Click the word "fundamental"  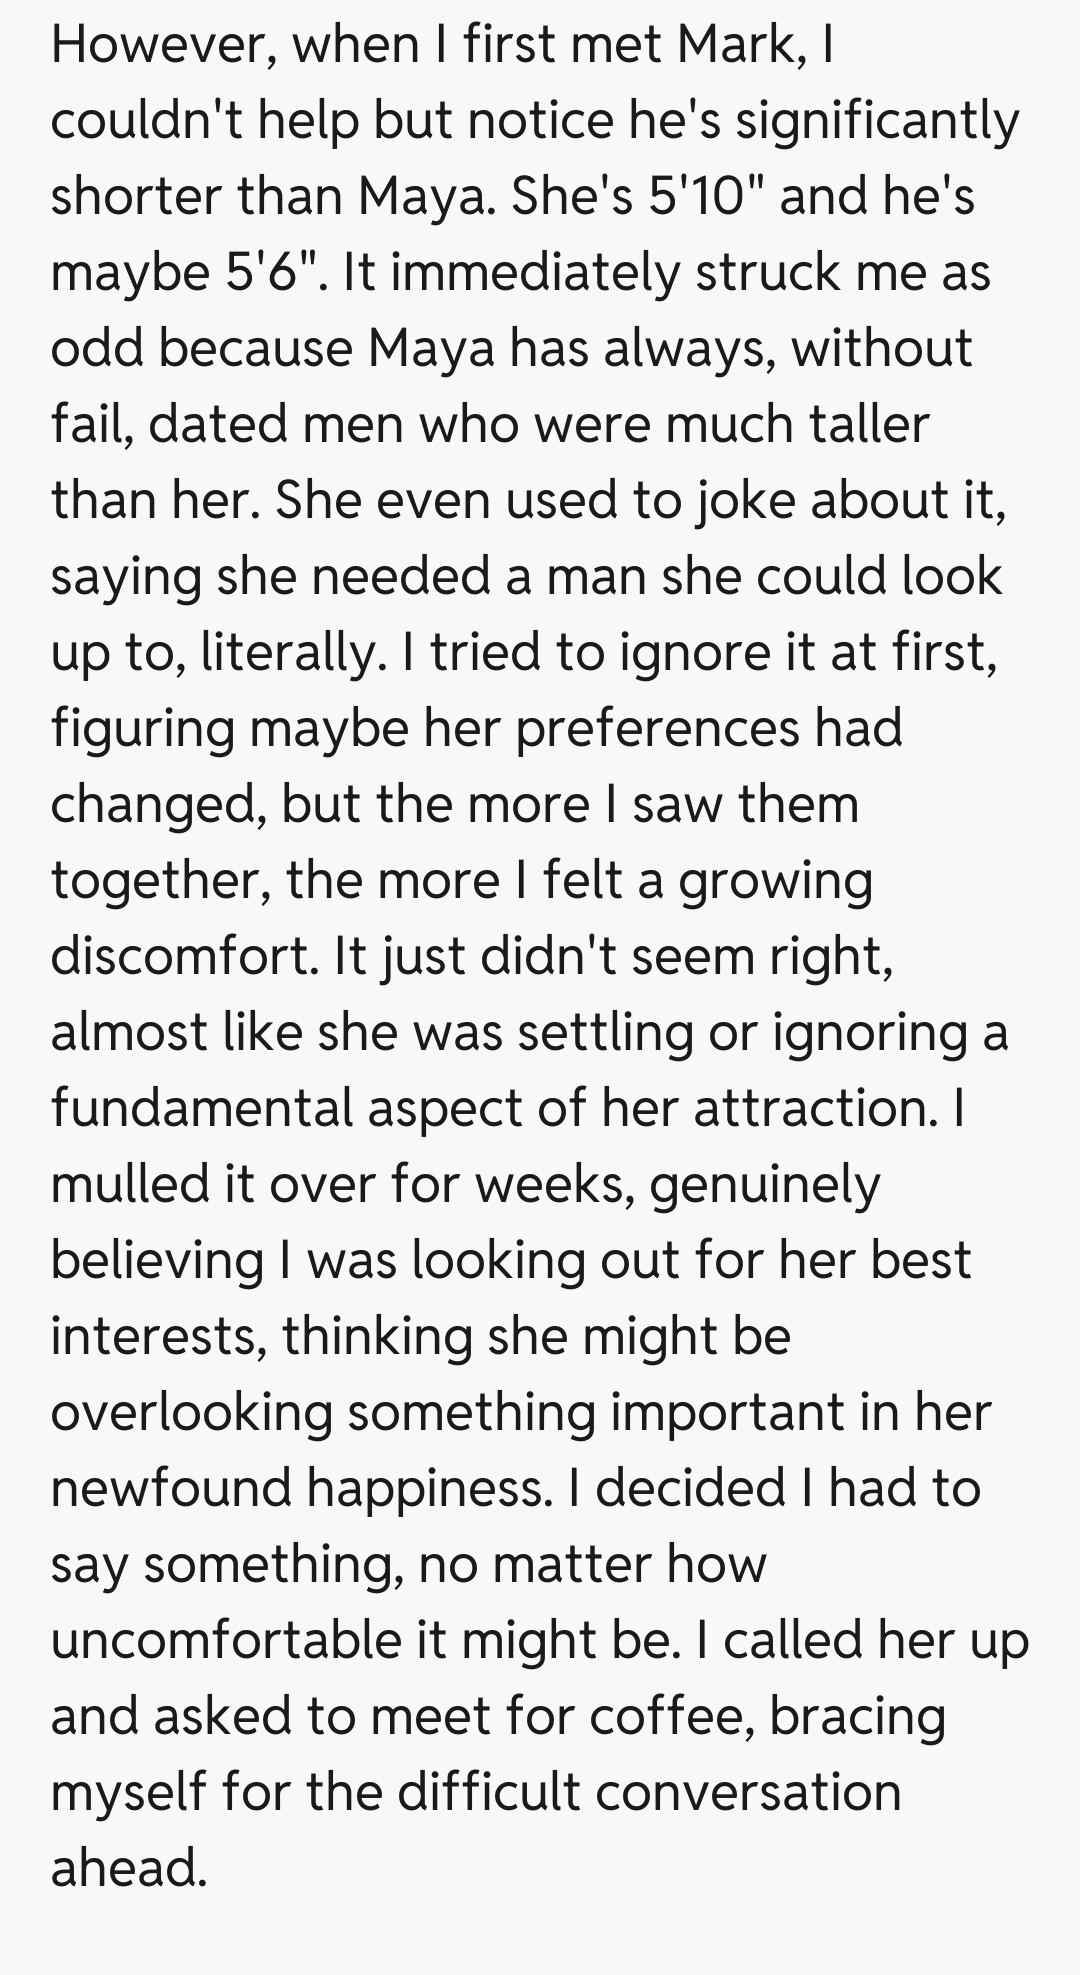[x=202, y=1108]
